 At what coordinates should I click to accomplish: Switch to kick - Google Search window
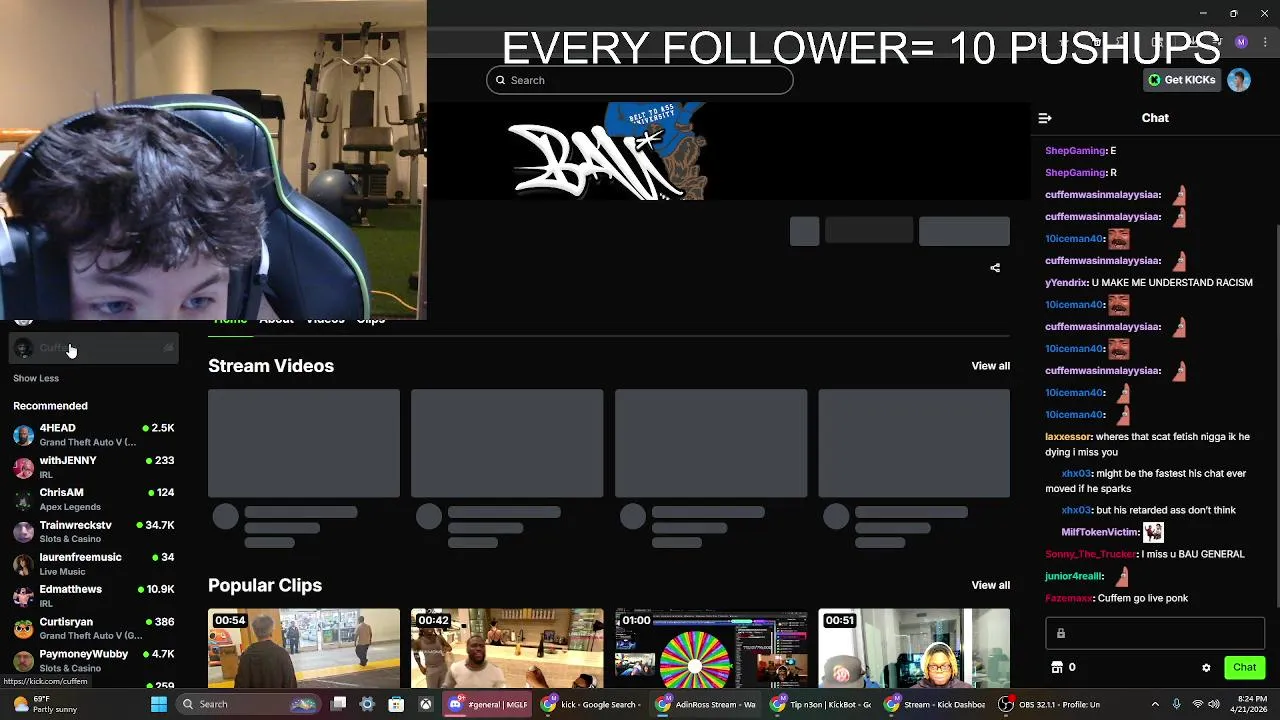[x=592, y=704]
